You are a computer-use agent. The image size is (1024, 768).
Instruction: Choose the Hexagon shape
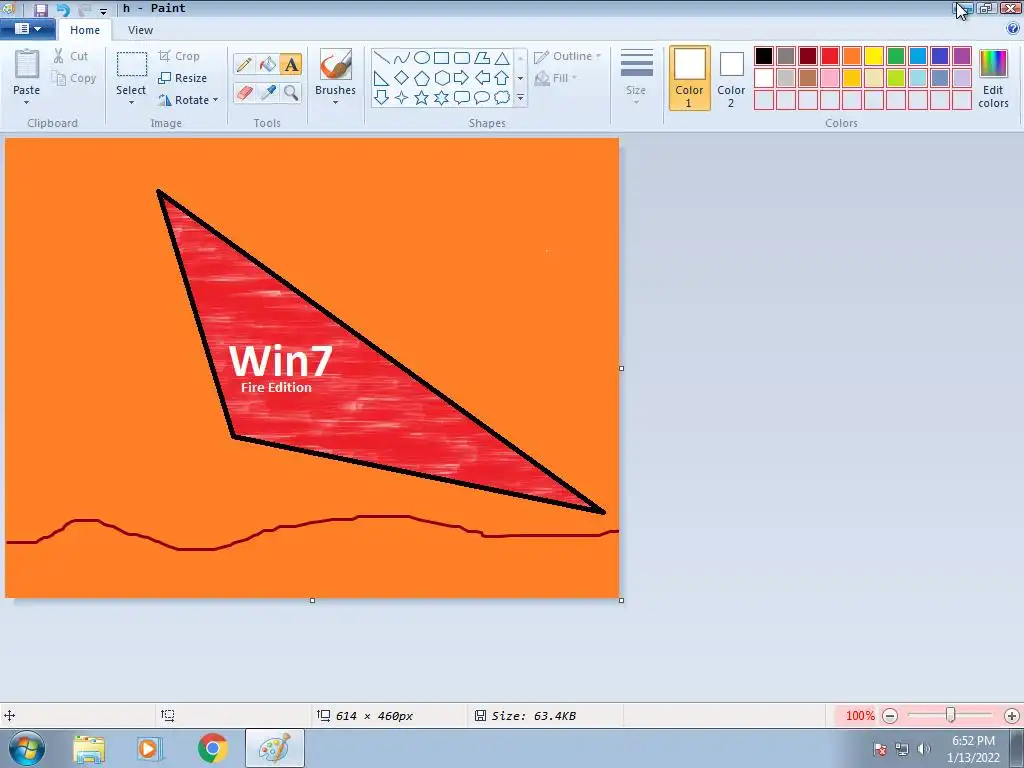coord(441,78)
